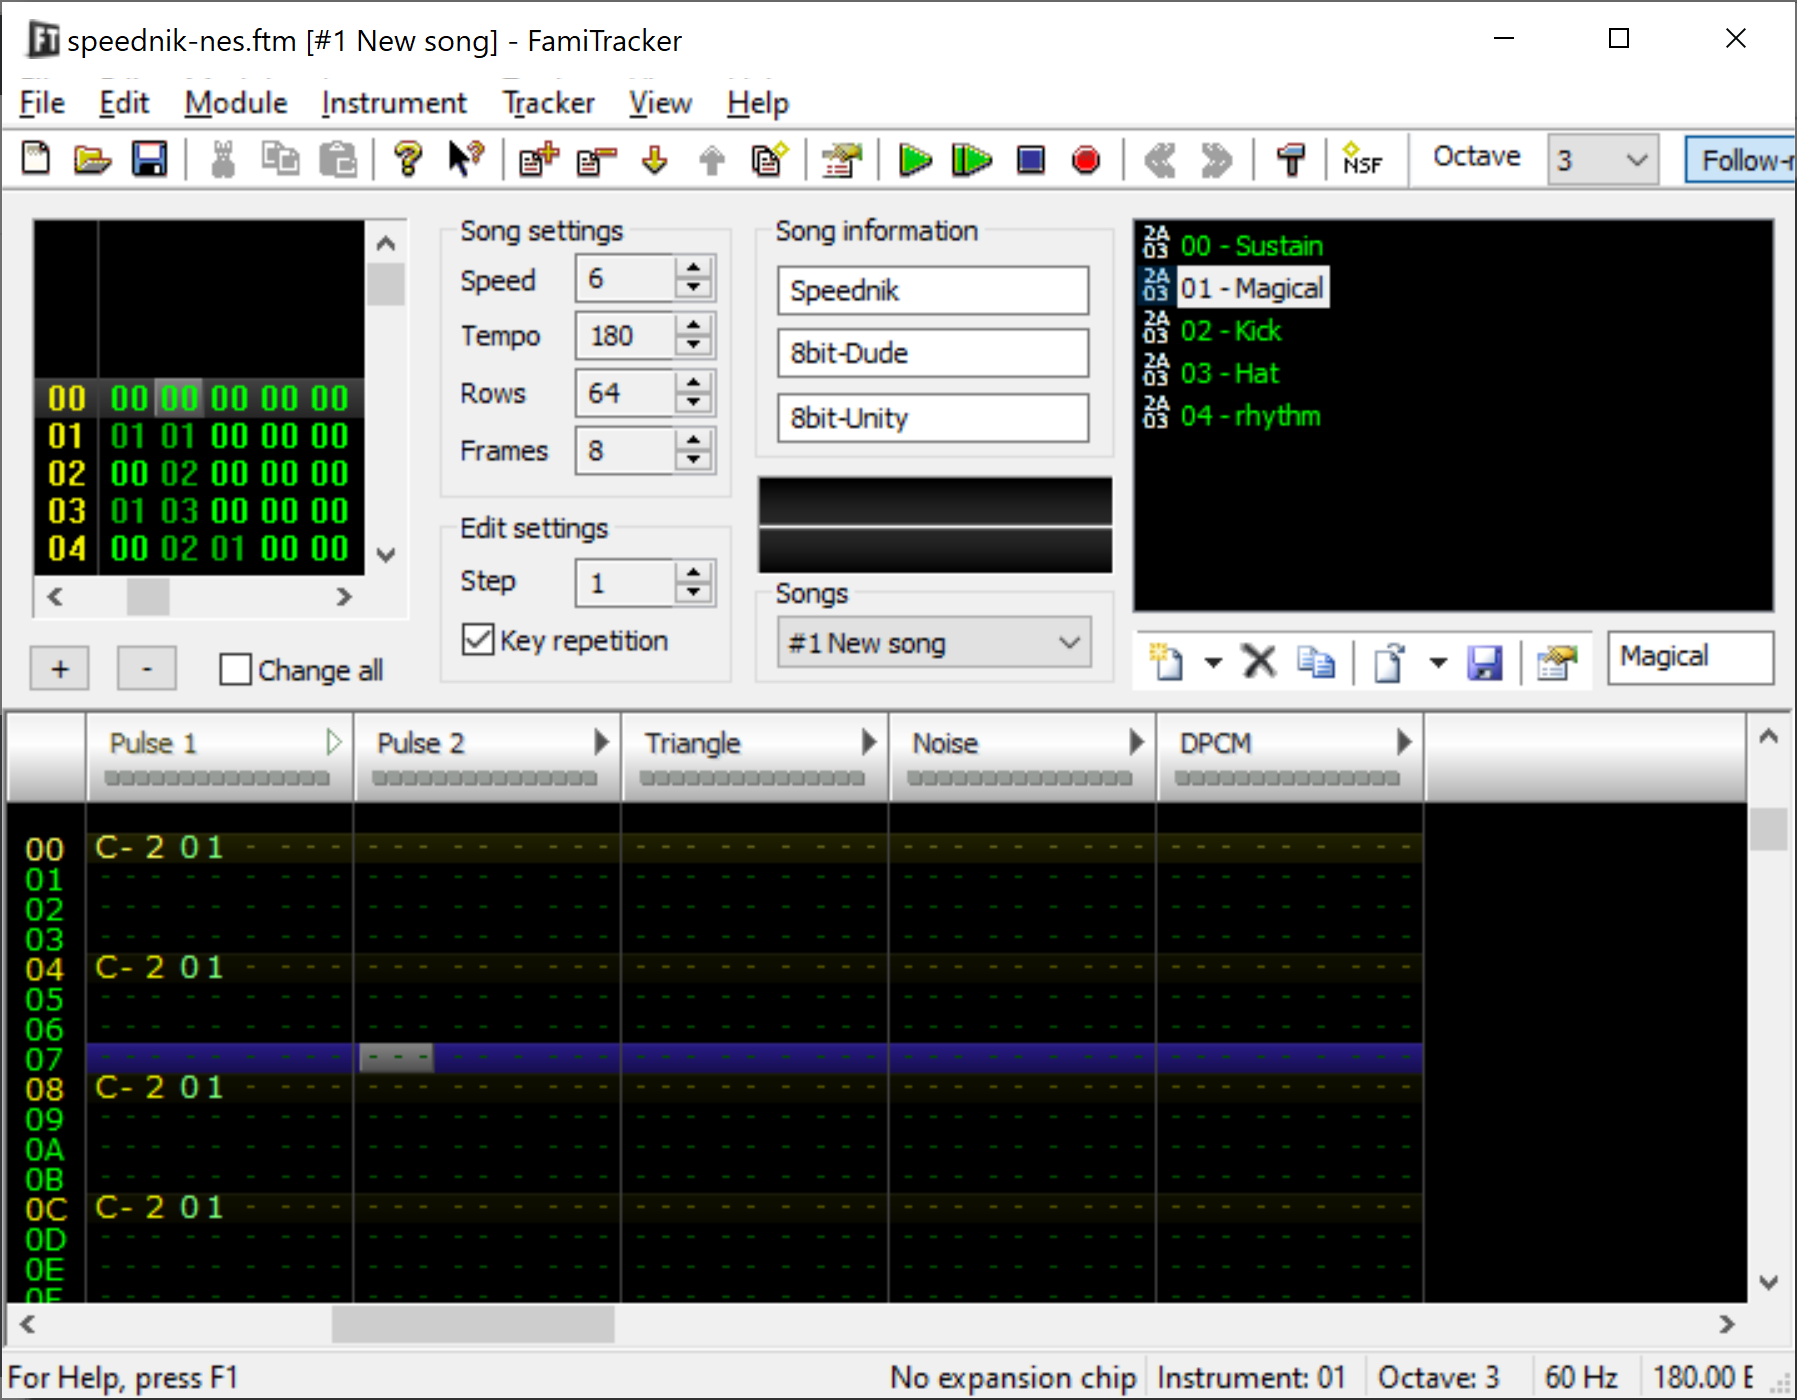Open the Tracker menu
This screenshot has height=1400, width=1797.
click(548, 102)
